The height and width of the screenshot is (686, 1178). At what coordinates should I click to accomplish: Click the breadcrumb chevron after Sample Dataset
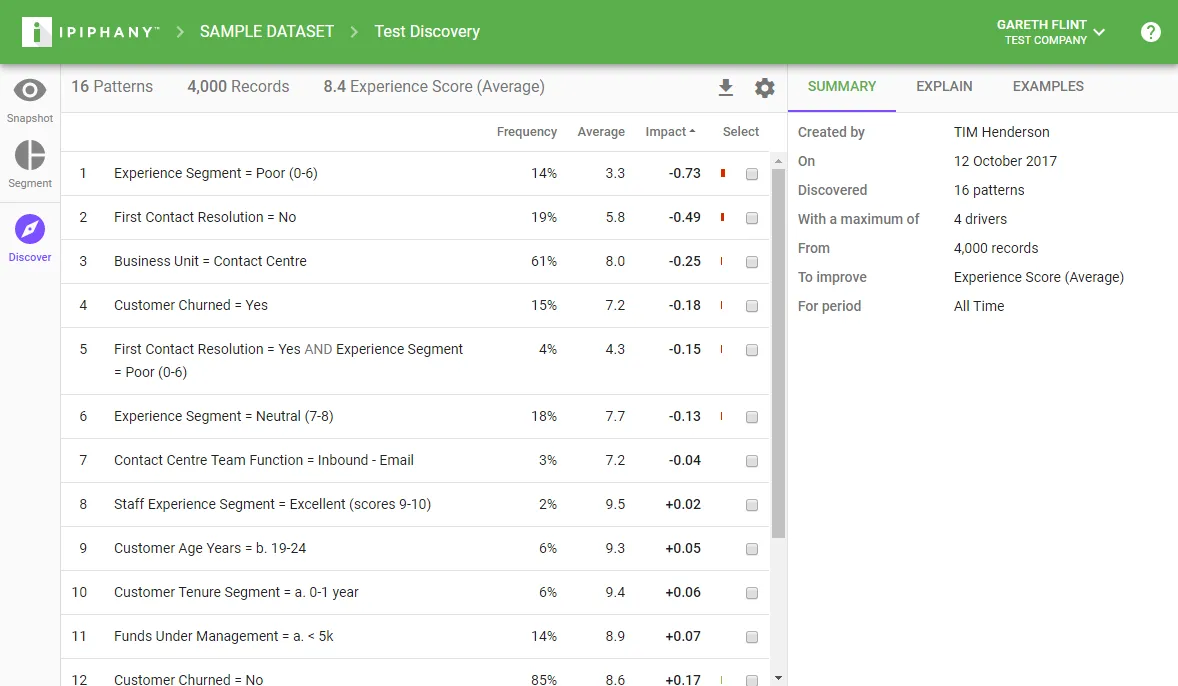(x=354, y=32)
